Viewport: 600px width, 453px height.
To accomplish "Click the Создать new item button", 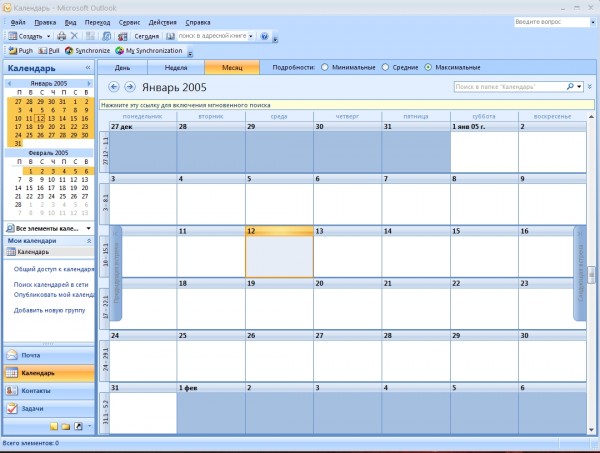I will [x=25, y=36].
